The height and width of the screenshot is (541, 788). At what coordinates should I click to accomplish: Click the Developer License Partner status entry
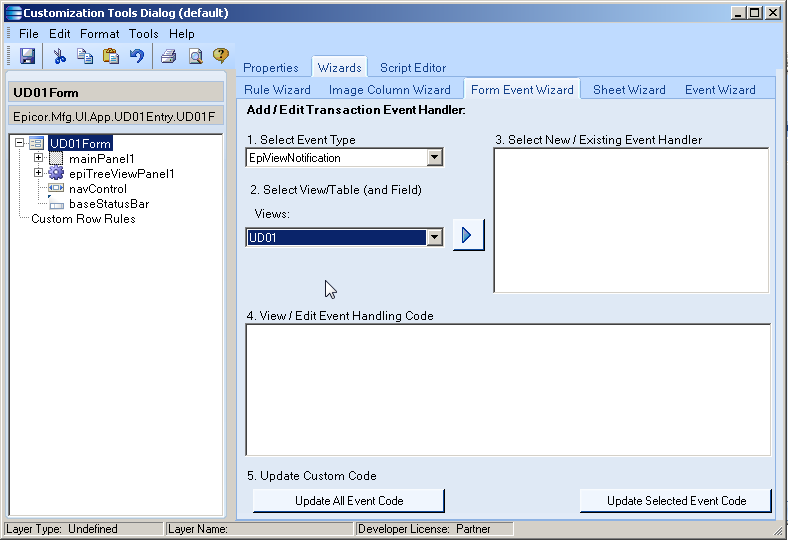pyautogui.click(x=435, y=529)
